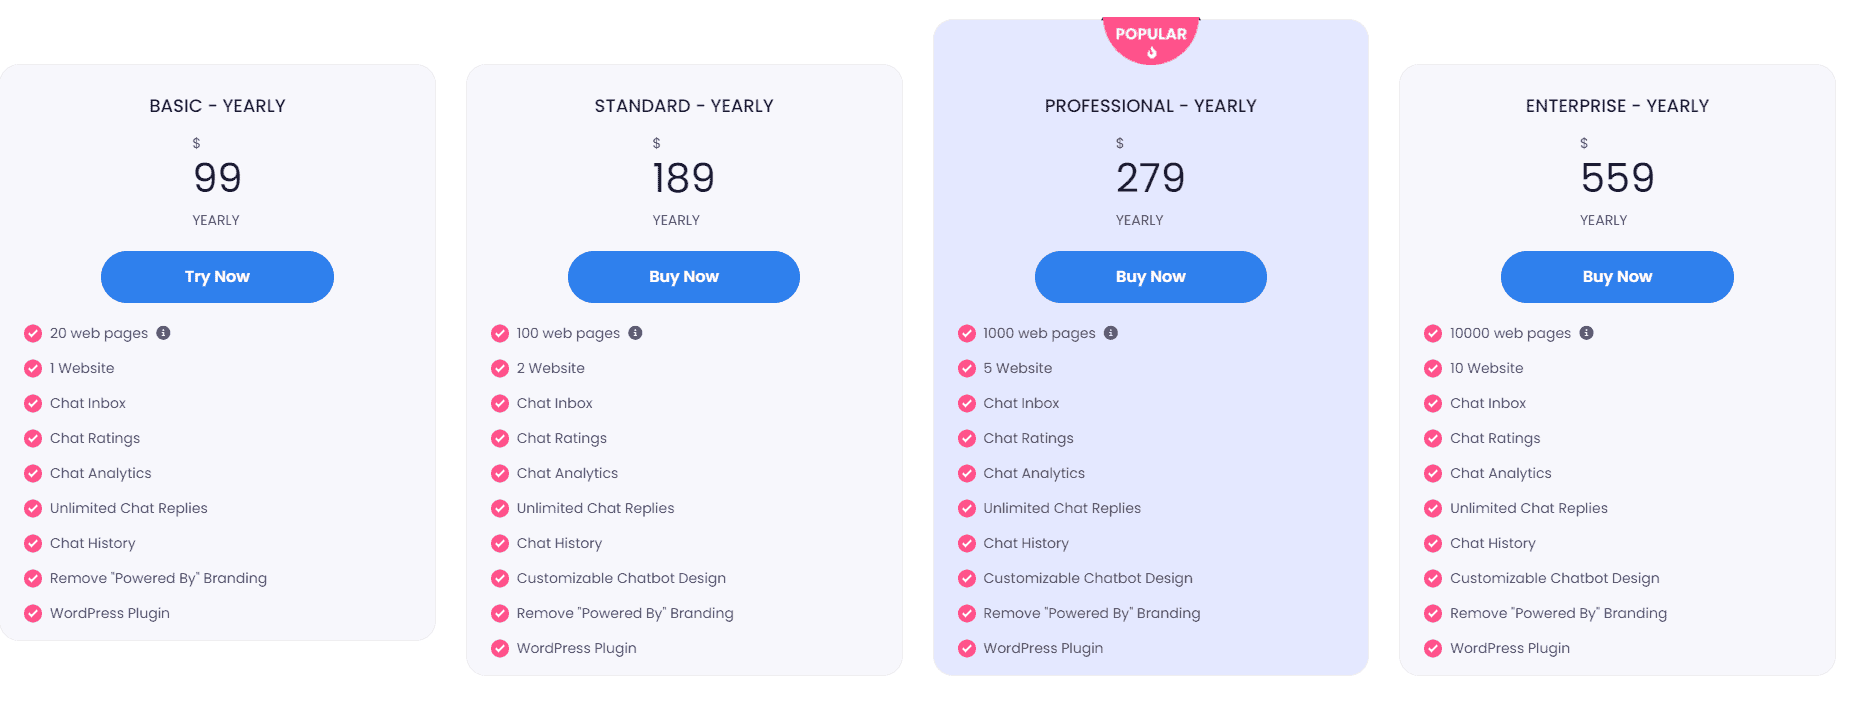
Task: Click the $99 price in Basic plan
Action: 217,178
